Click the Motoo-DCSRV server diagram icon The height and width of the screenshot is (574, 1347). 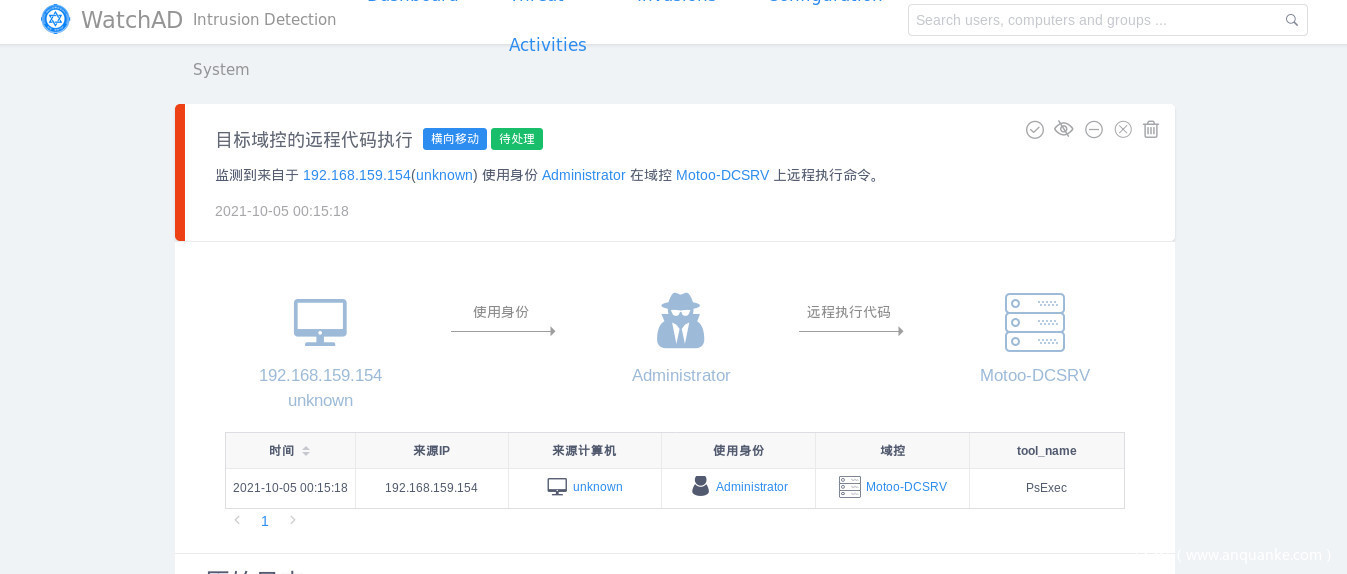(x=1034, y=322)
